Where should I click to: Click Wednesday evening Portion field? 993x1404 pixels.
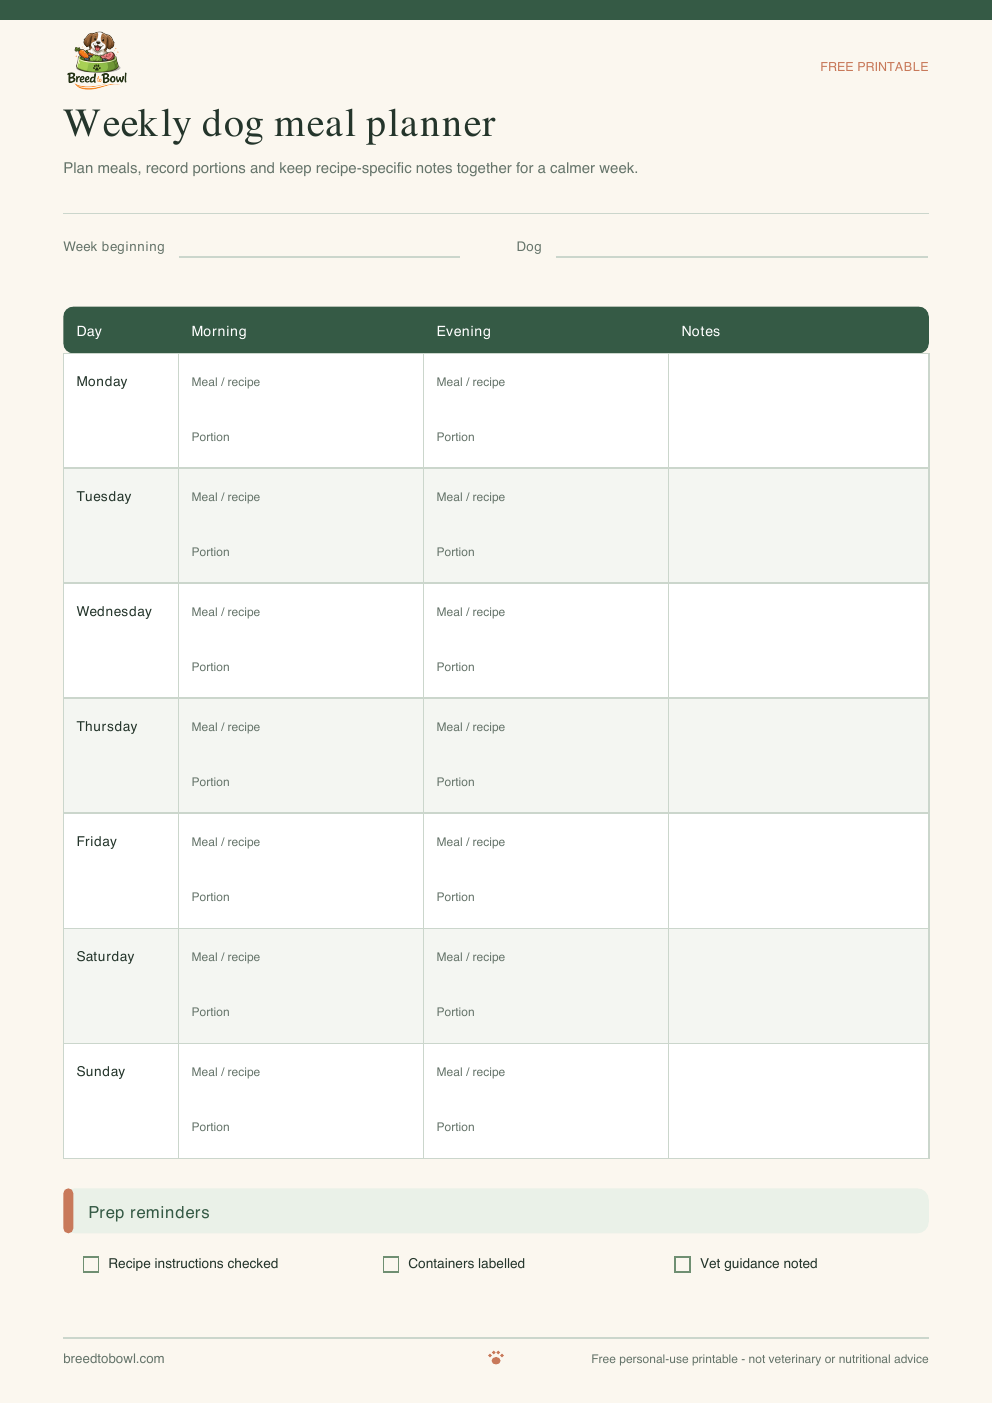pos(455,667)
